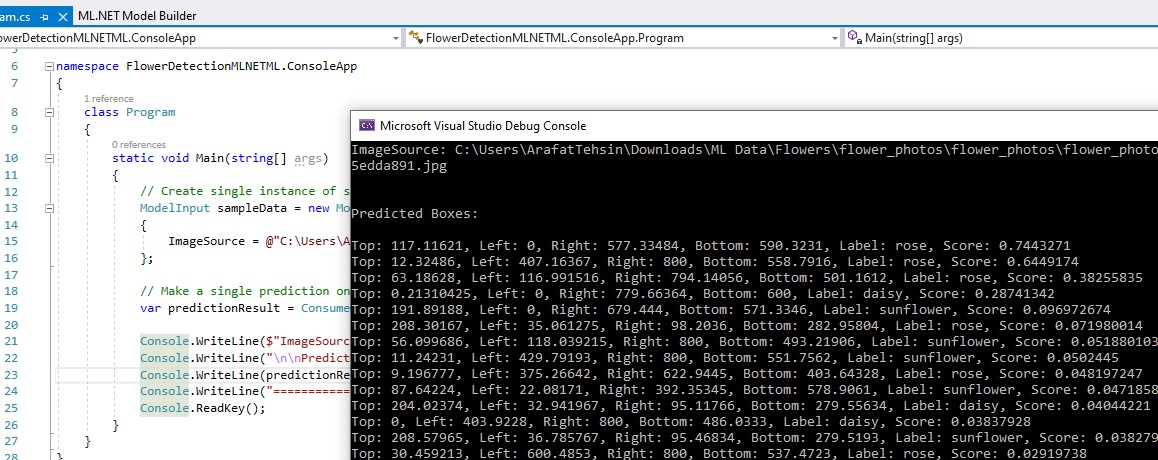Click the class icon beside ConsoleApp.Program
This screenshot has height=460, width=1158.
(415, 38)
